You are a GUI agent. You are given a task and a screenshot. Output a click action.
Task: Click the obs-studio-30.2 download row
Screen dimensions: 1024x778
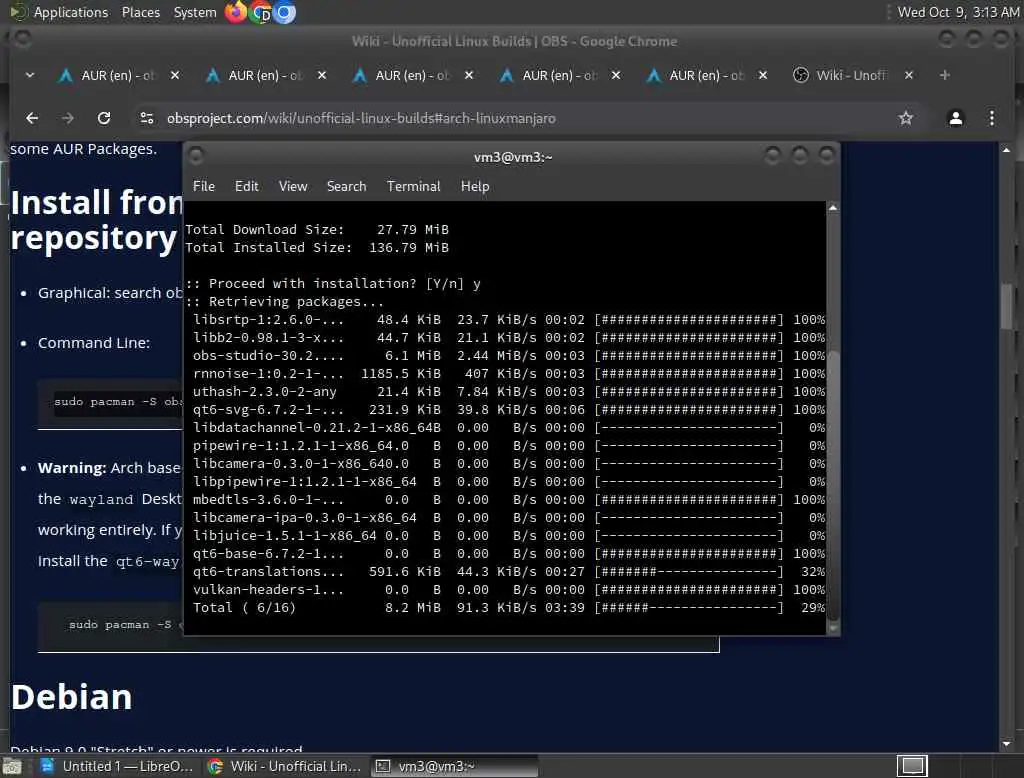(508, 355)
